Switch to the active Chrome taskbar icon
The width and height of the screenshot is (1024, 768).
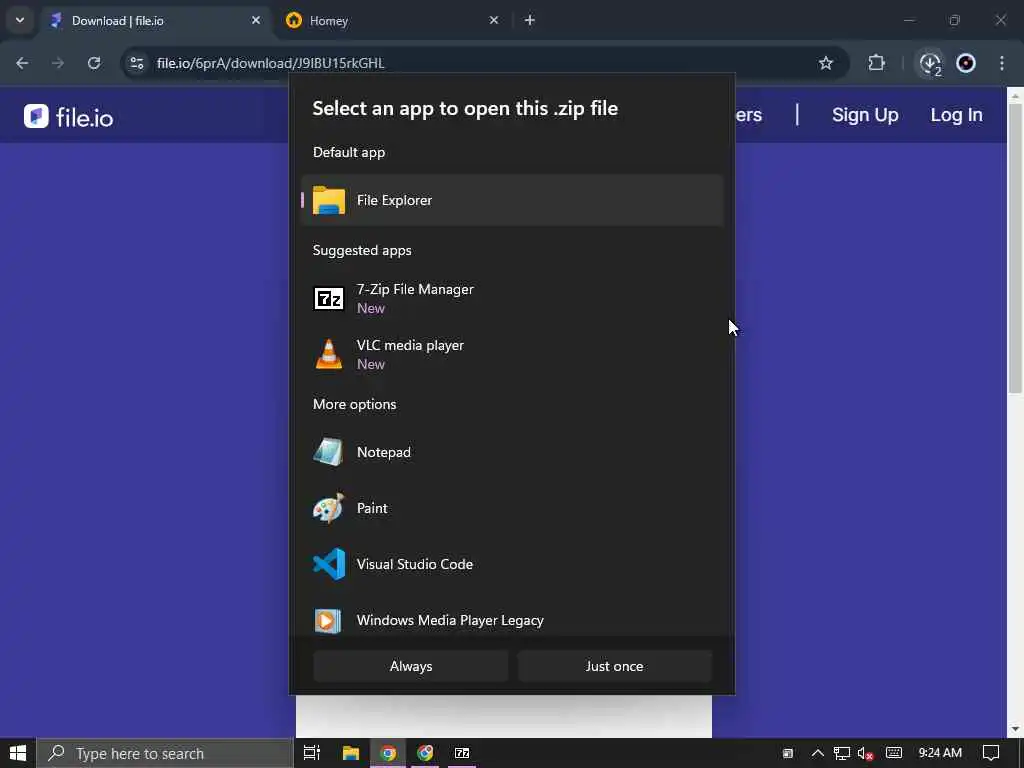click(x=388, y=753)
